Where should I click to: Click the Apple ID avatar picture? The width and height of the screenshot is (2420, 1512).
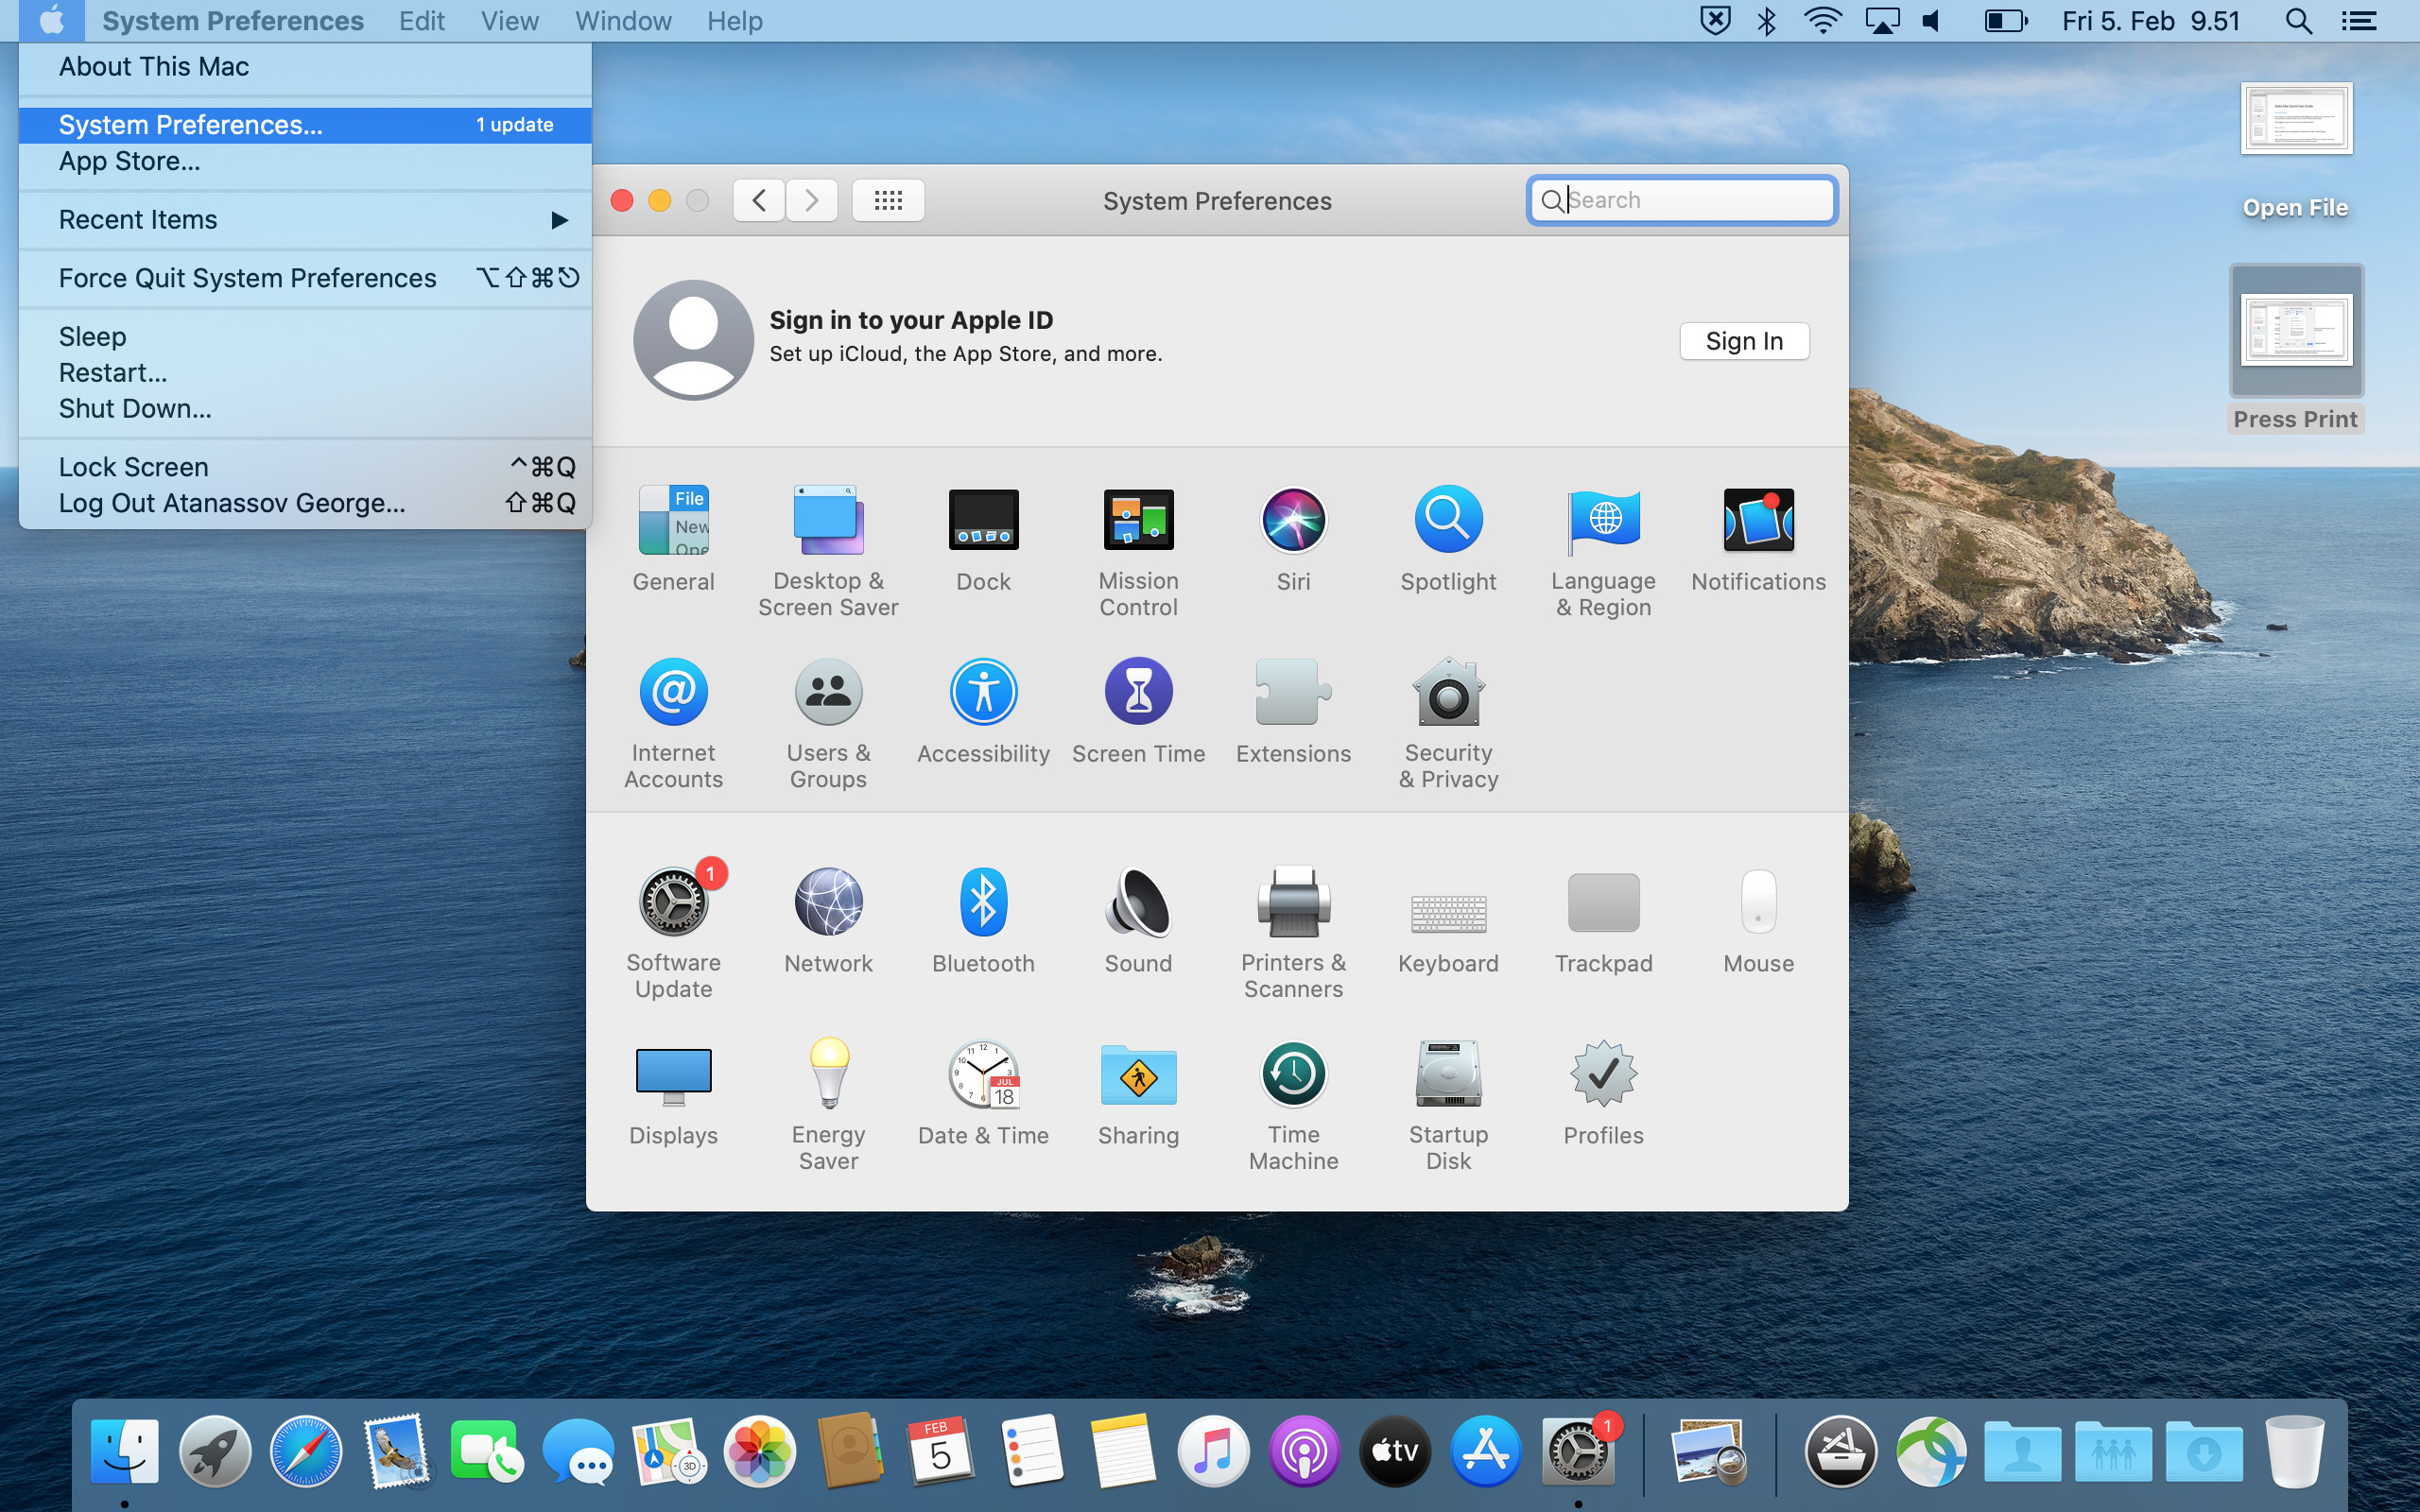(693, 340)
